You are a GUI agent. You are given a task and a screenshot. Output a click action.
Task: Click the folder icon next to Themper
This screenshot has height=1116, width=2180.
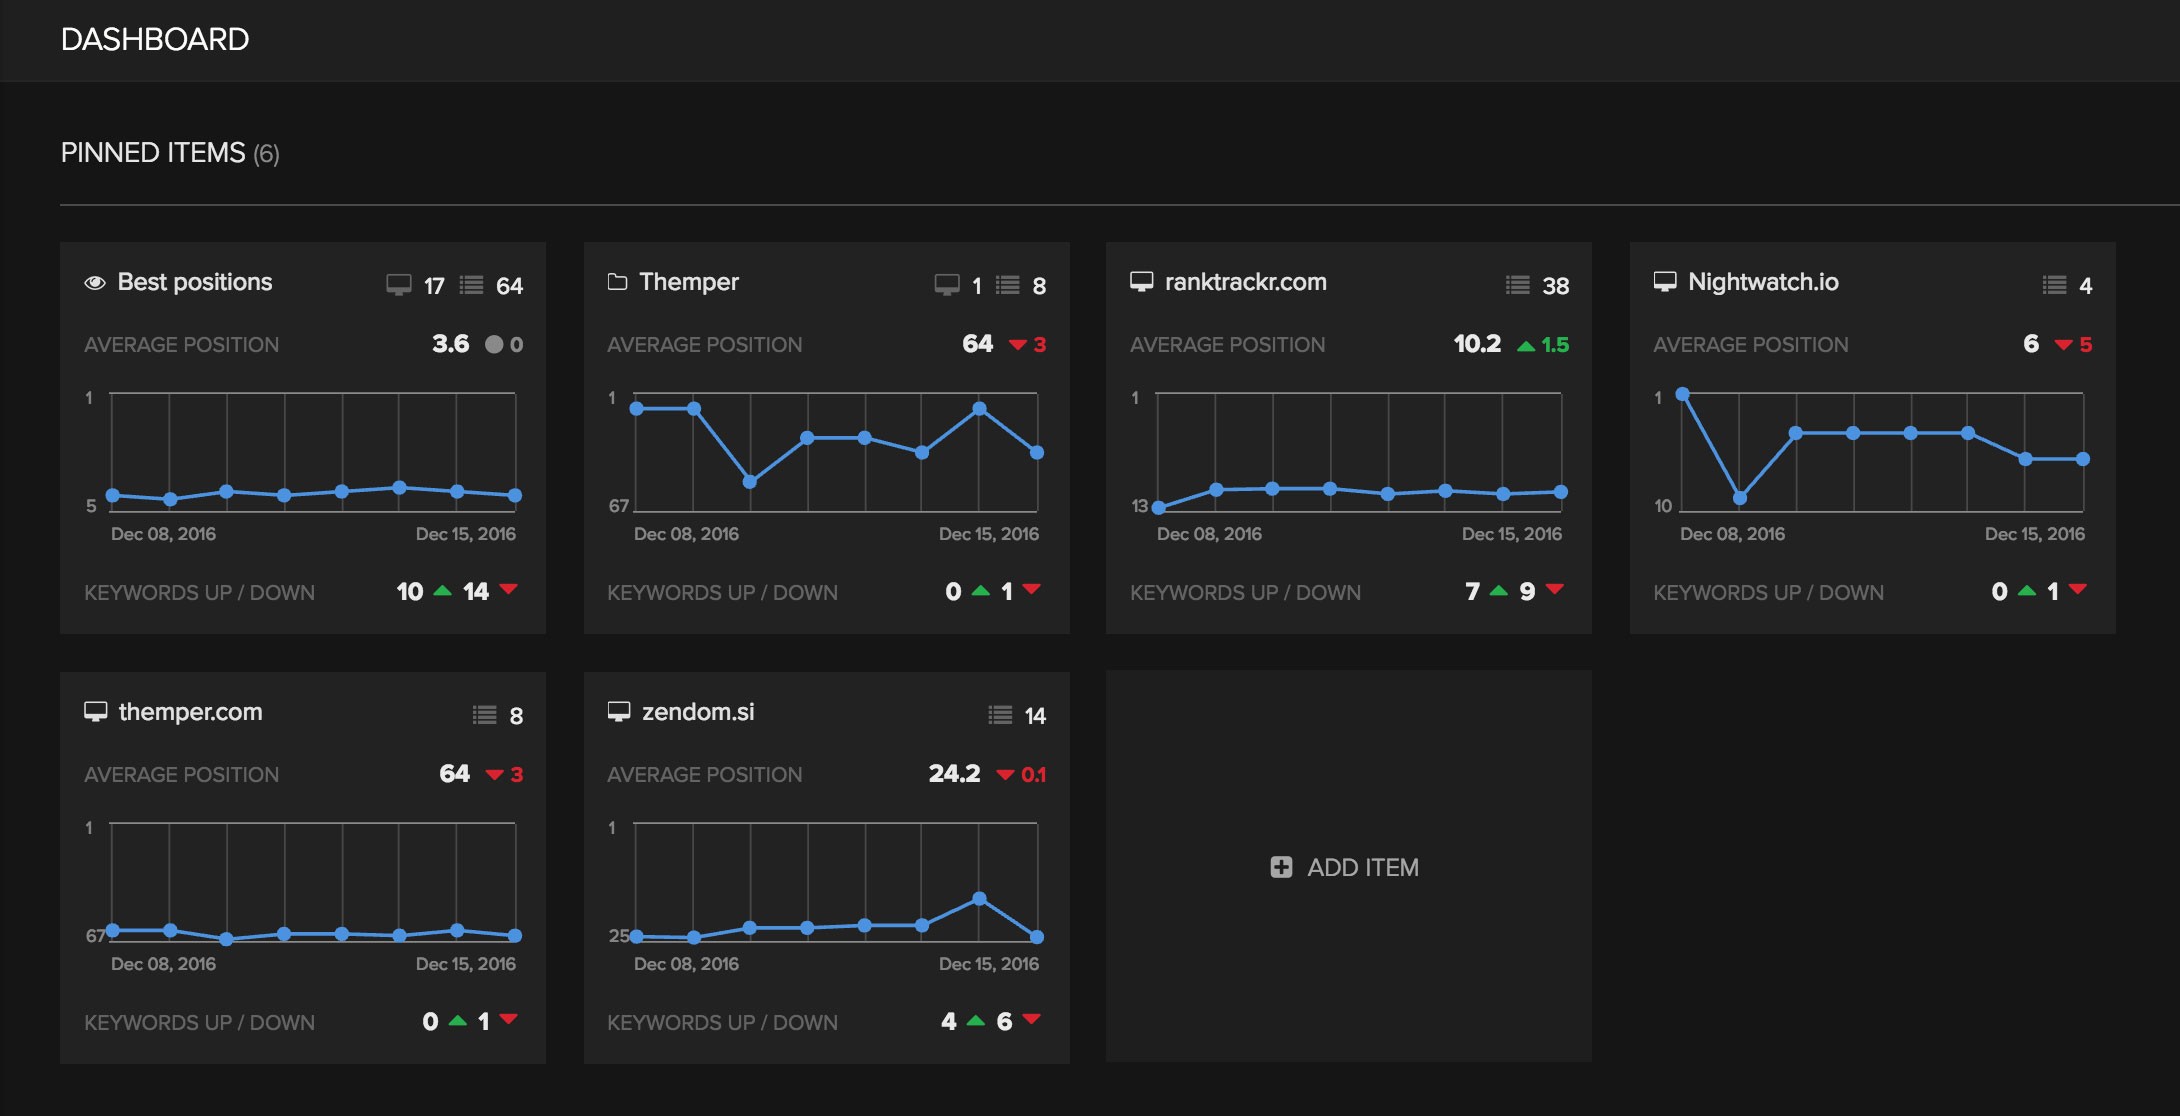click(x=617, y=282)
